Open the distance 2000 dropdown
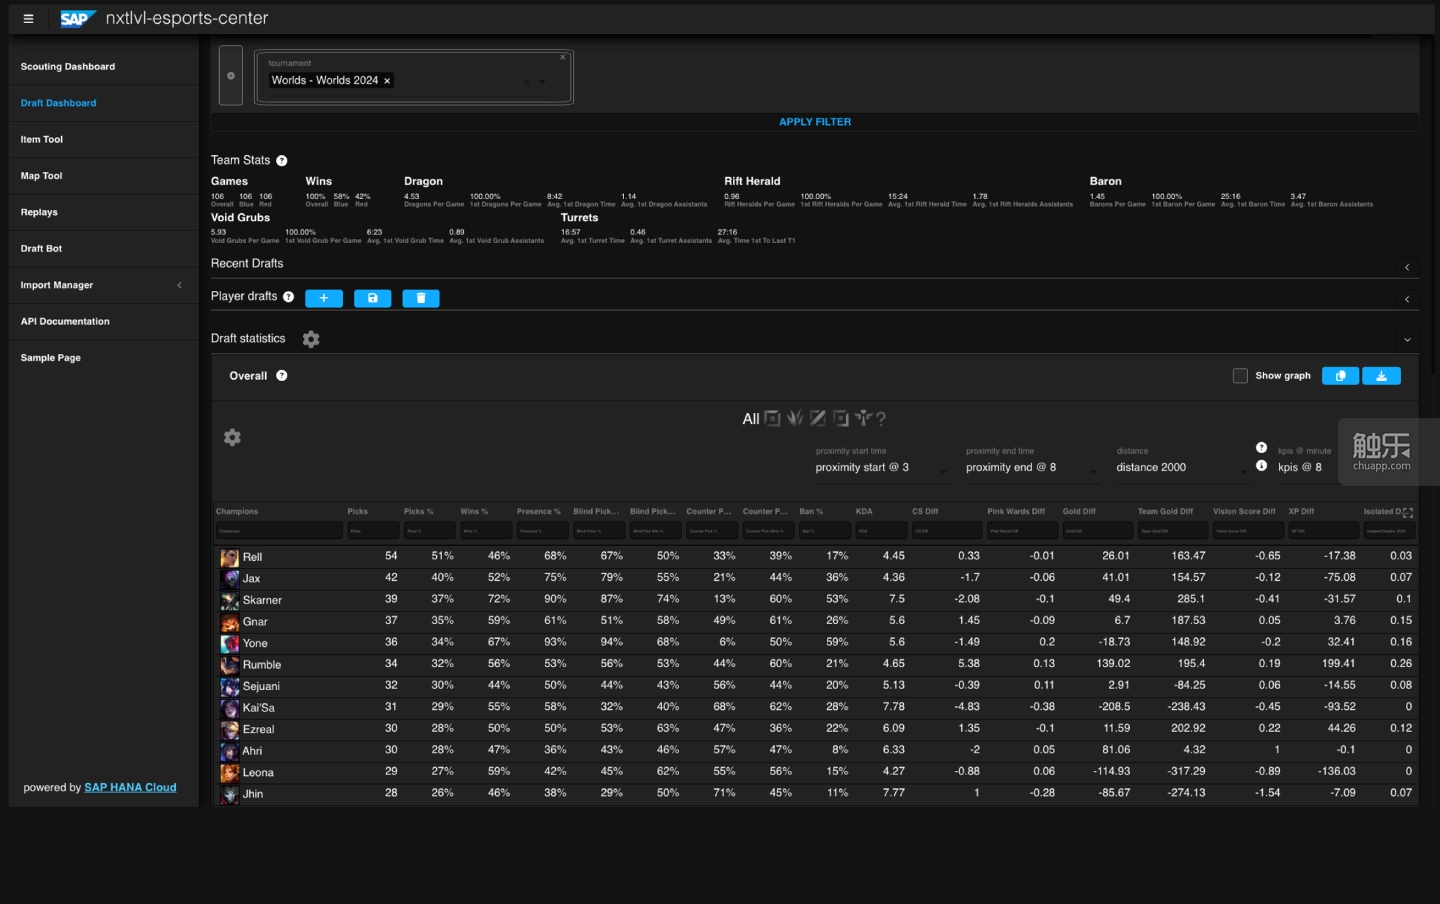1440x904 pixels. (1180, 468)
